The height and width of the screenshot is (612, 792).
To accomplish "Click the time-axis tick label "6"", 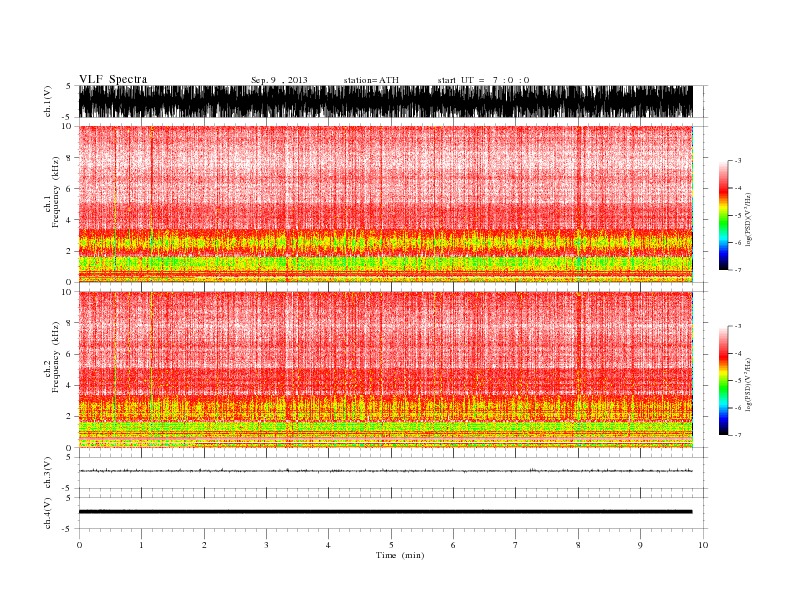I will click(453, 545).
